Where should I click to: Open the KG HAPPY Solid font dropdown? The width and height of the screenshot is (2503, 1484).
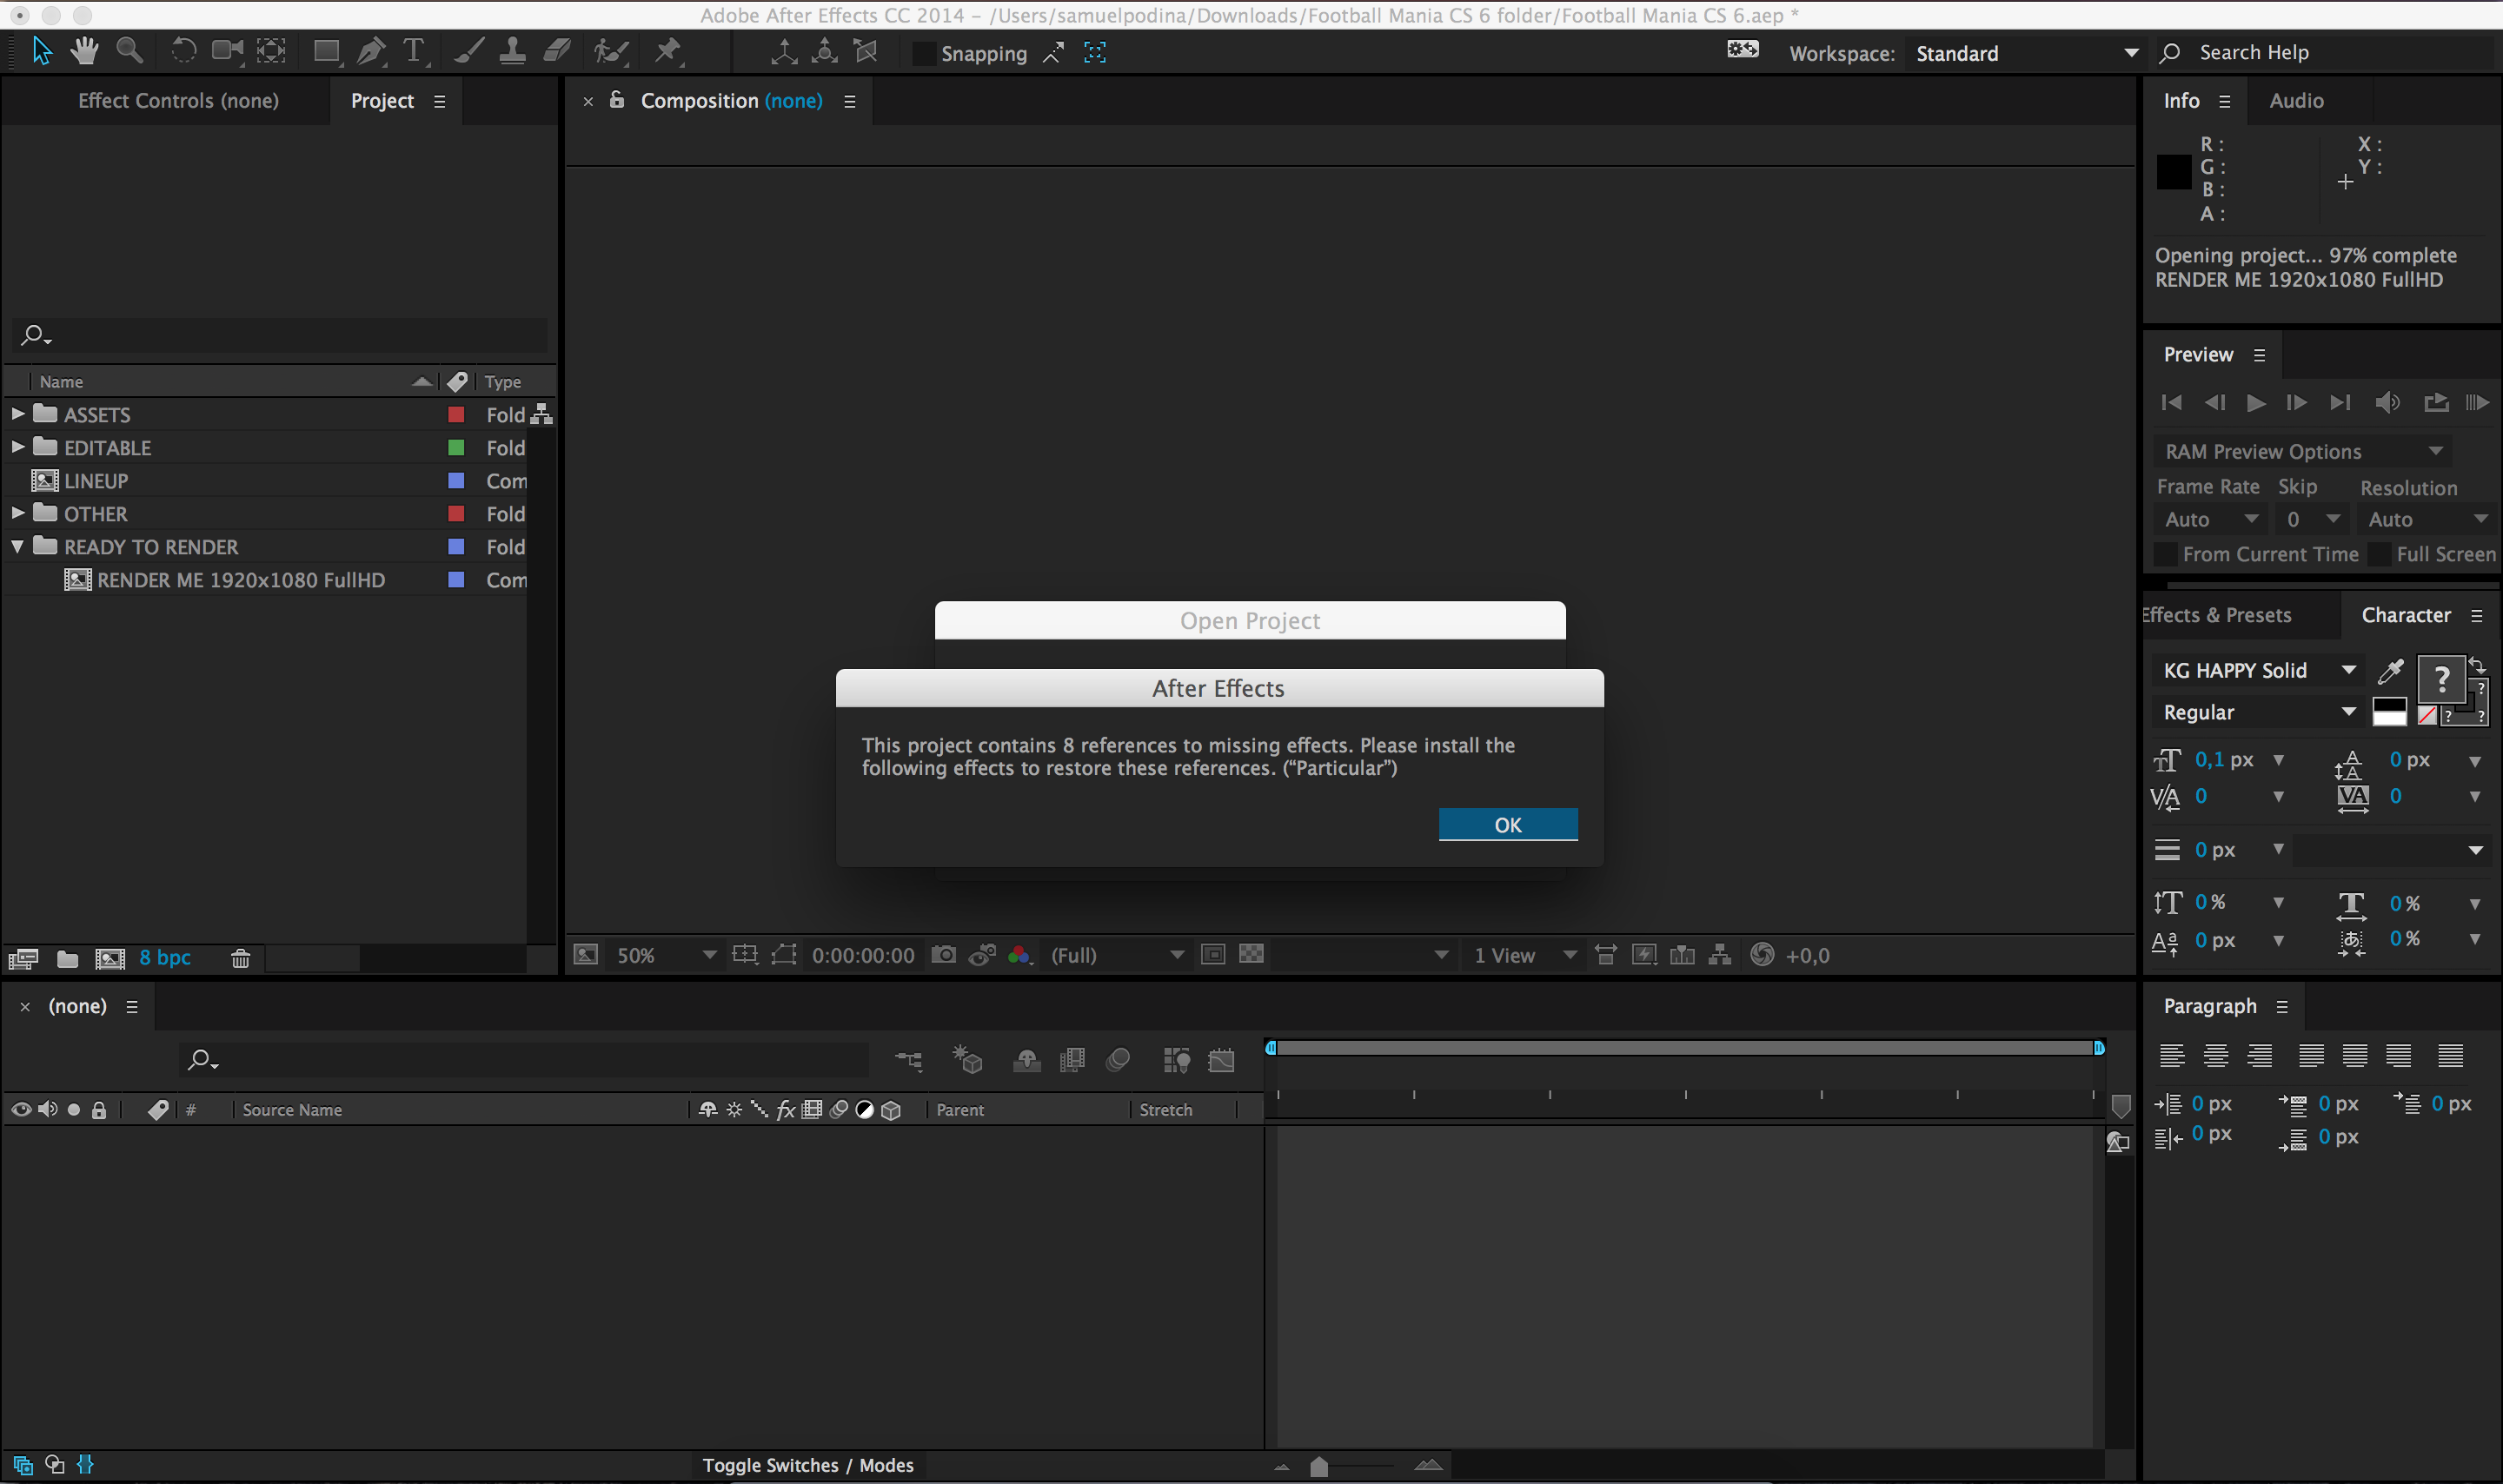point(2256,671)
